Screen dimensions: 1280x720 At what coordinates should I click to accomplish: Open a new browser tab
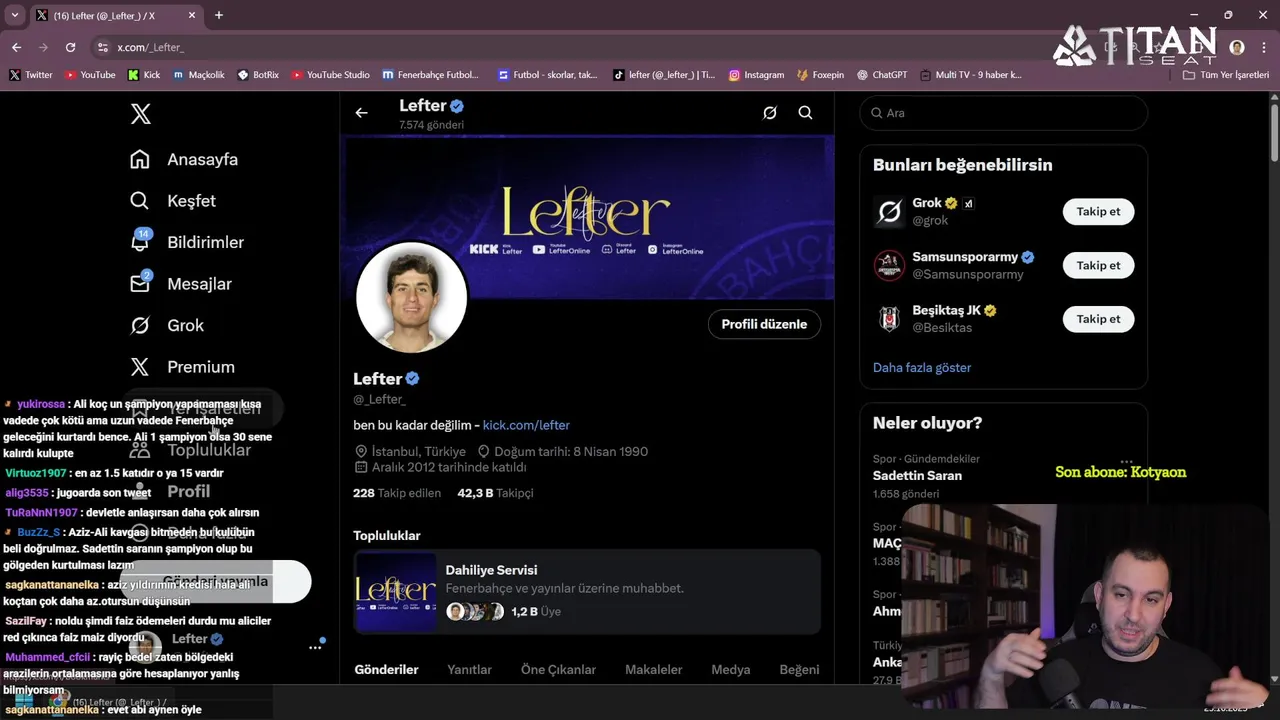[219, 15]
